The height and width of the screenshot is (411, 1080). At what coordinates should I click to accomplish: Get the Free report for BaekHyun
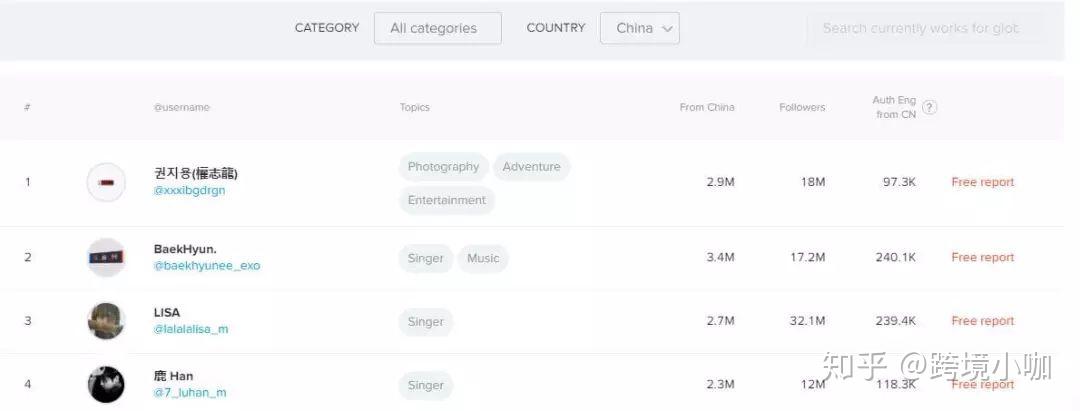(x=983, y=257)
